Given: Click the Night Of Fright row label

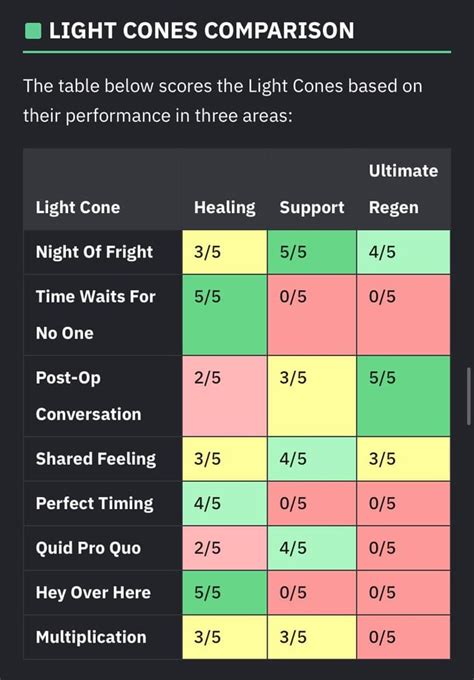Looking at the screenshot, I should 94,252.
